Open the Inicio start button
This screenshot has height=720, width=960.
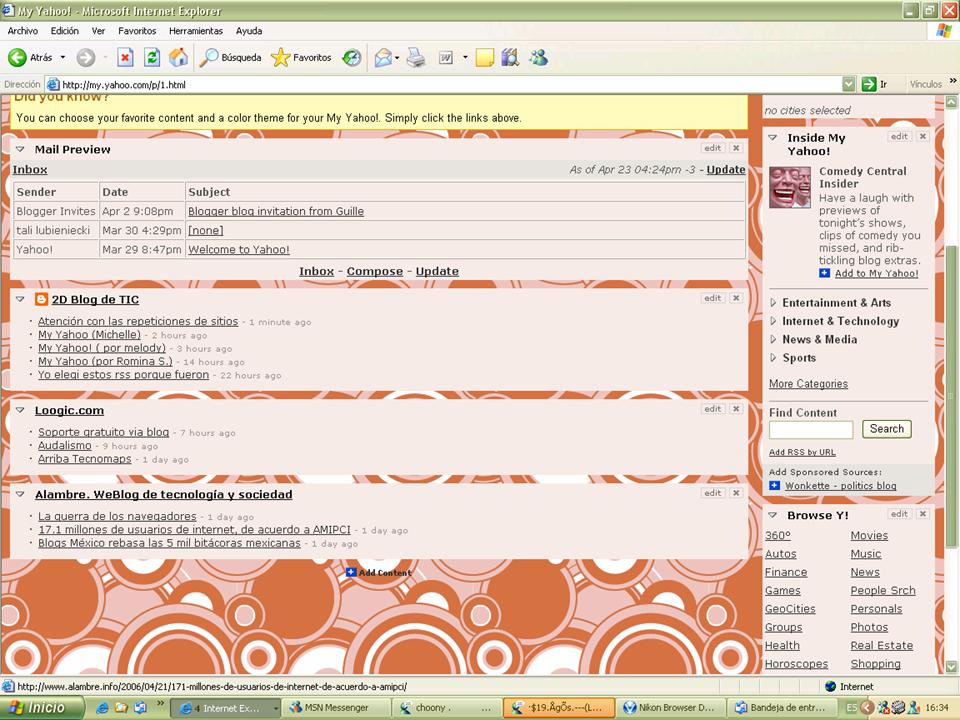(x=42, y=708)
